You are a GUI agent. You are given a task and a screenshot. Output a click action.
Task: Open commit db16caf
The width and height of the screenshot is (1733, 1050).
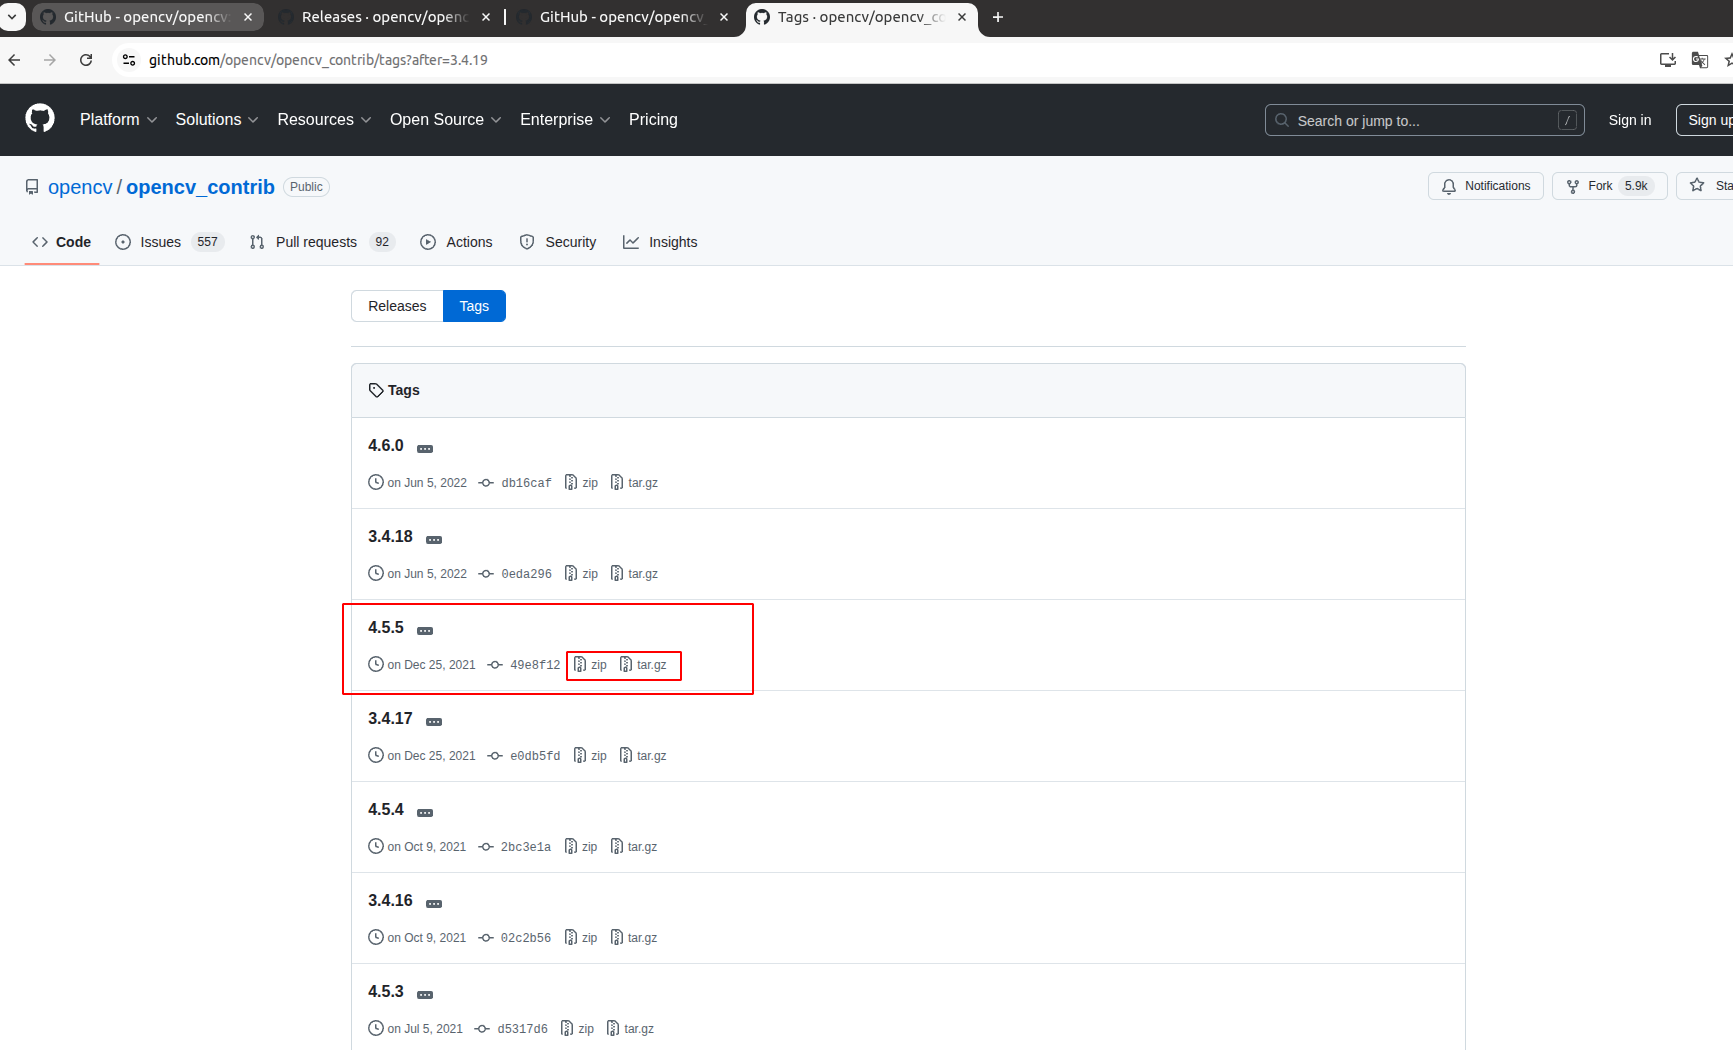[x=526, y=483]
